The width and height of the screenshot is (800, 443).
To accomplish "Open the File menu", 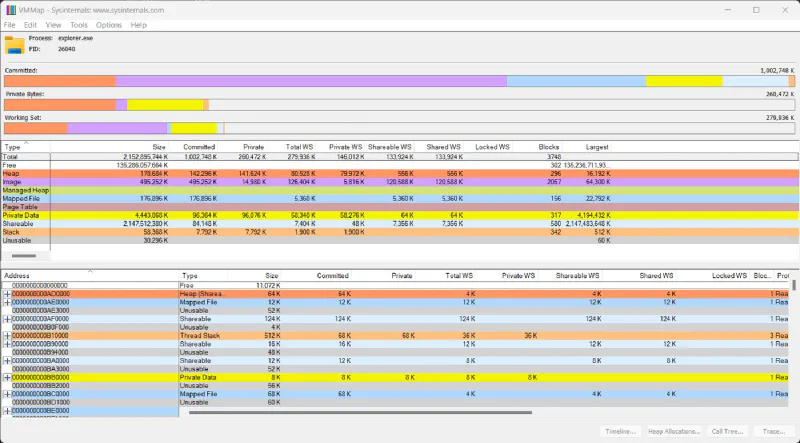I will click(9, 25).
